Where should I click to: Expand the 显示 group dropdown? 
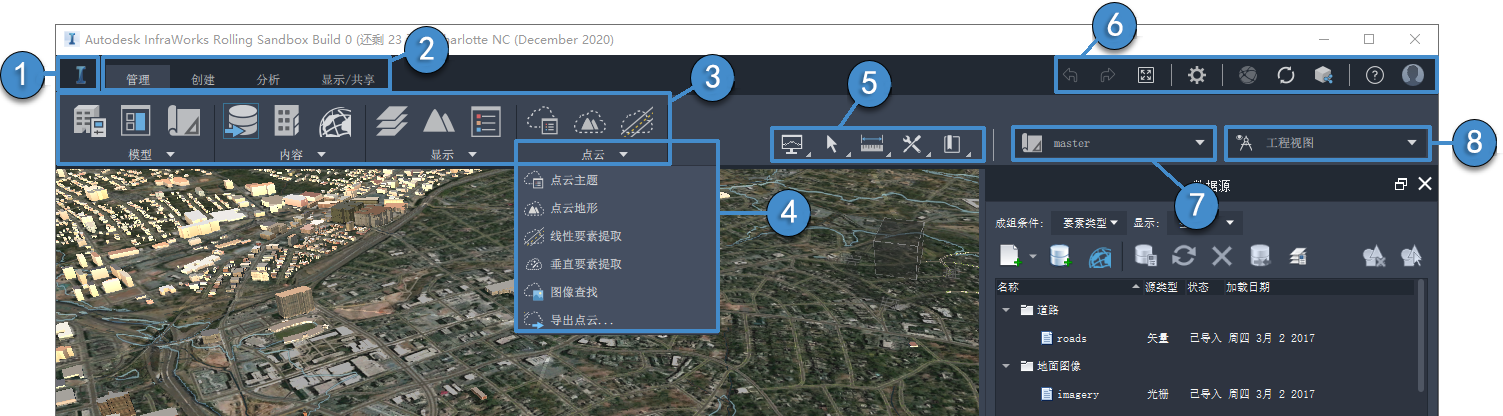click(471, 155)
